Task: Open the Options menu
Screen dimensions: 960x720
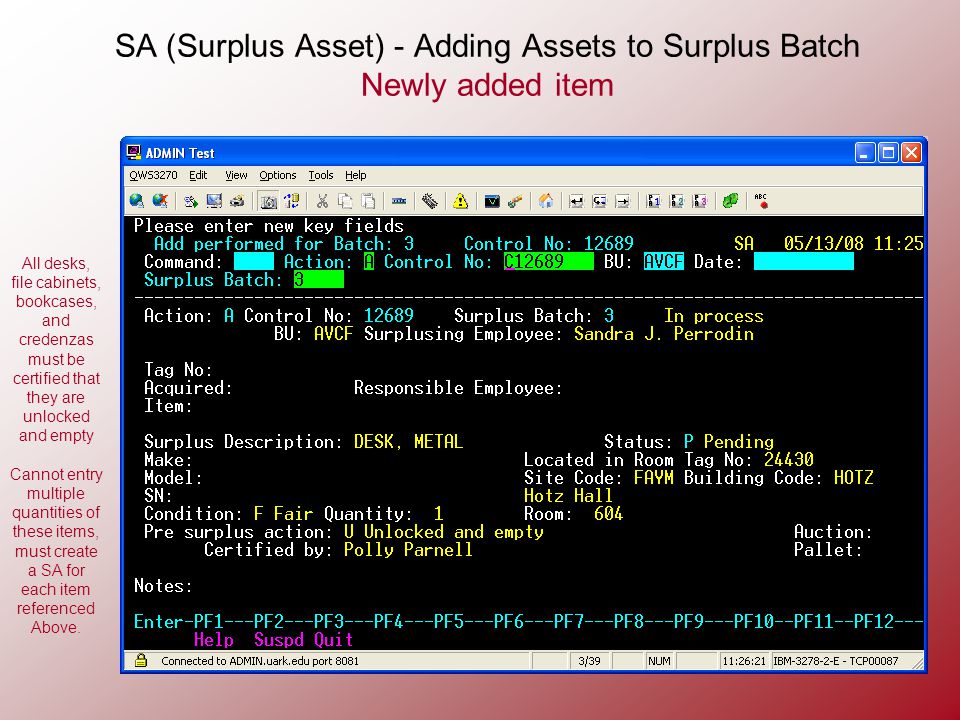Action: point(277,175)
